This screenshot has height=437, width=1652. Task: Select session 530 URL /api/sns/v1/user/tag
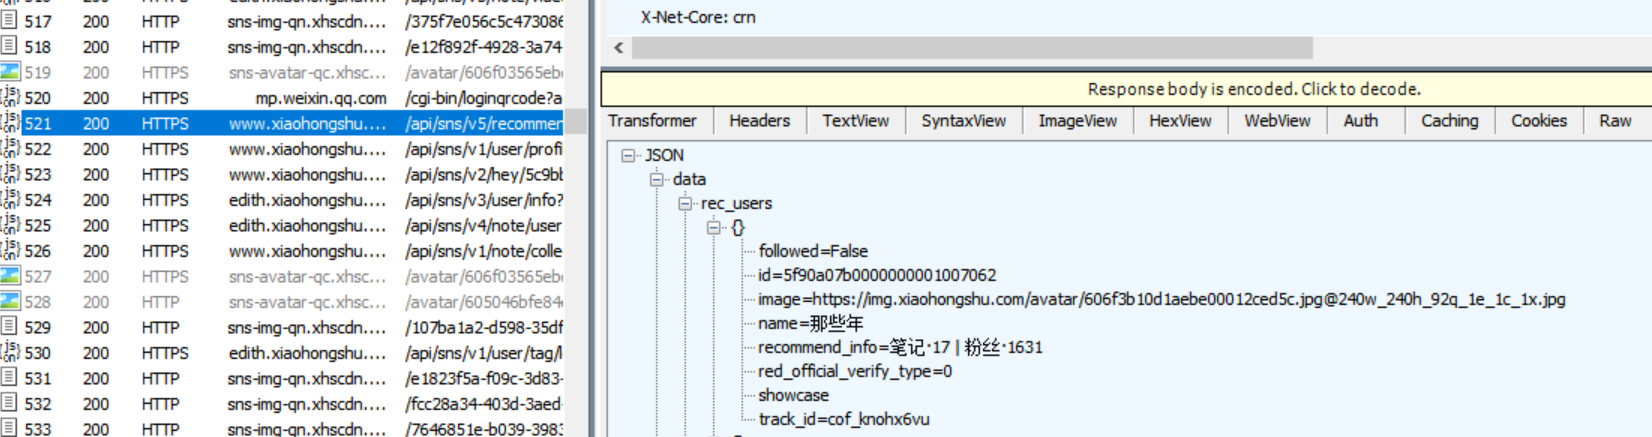pos(484,353)
